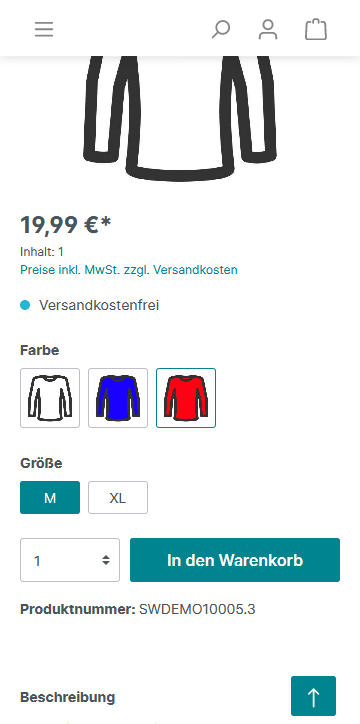Open the quantity dropdown showing 1
Screen dimensions: 360x724
click(70, 560)
